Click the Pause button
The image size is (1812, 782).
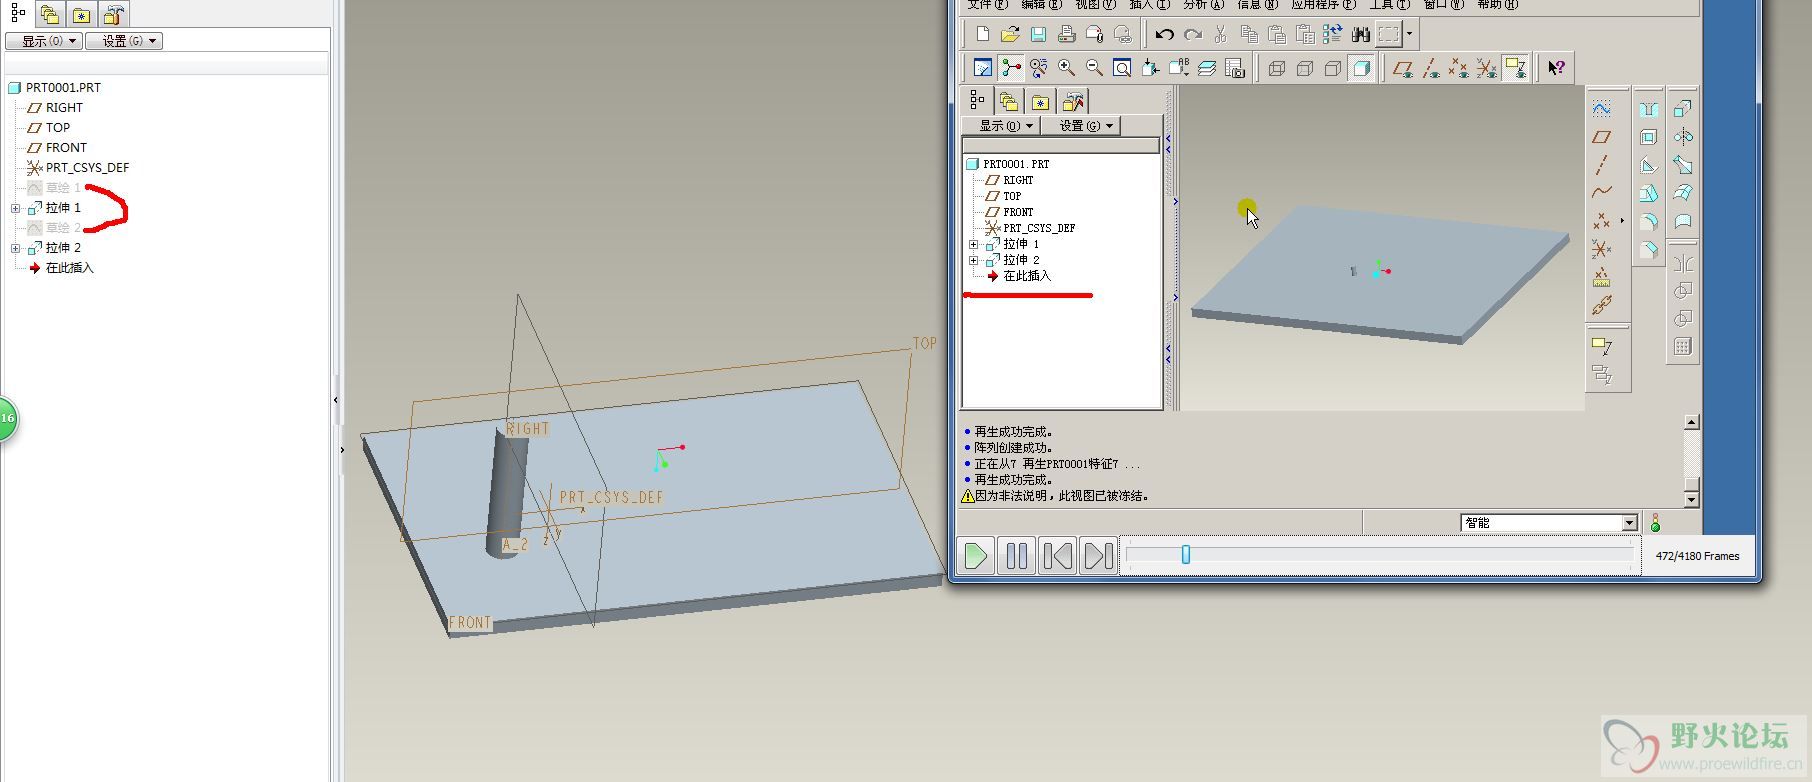click(x=1017, y=555)
